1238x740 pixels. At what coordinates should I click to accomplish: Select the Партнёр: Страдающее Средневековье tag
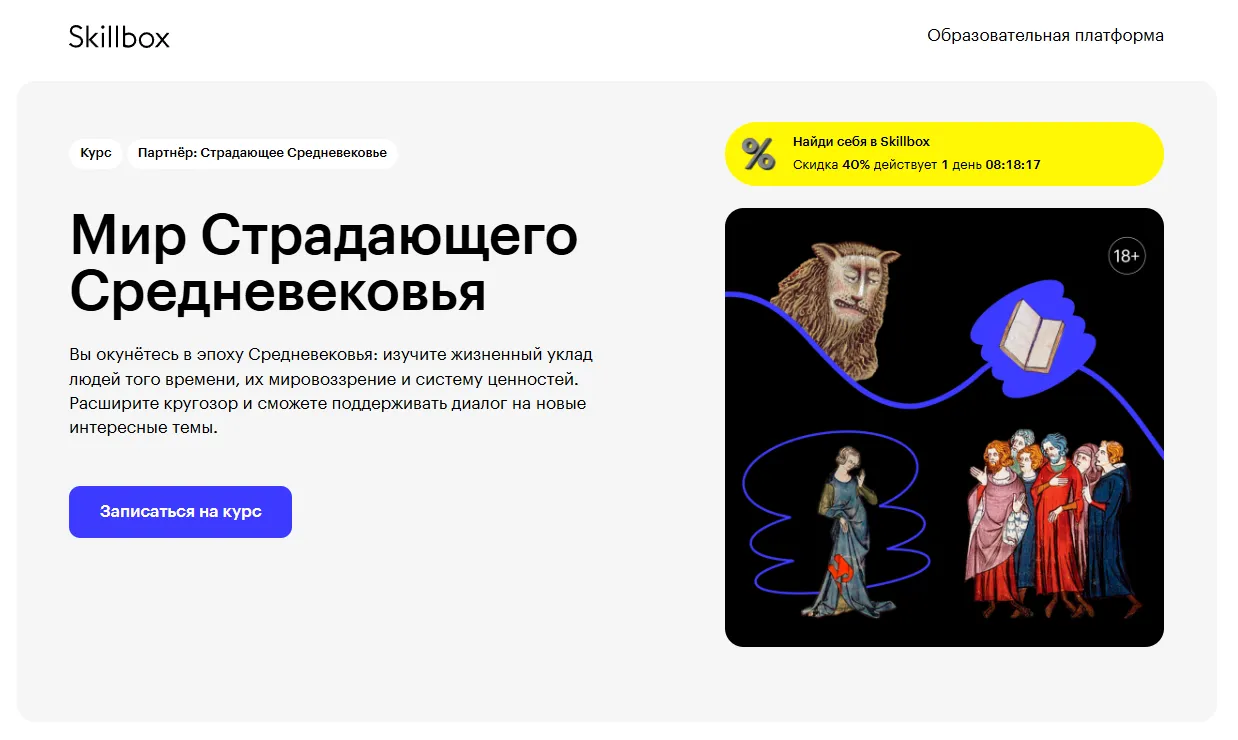pos(262,154)
